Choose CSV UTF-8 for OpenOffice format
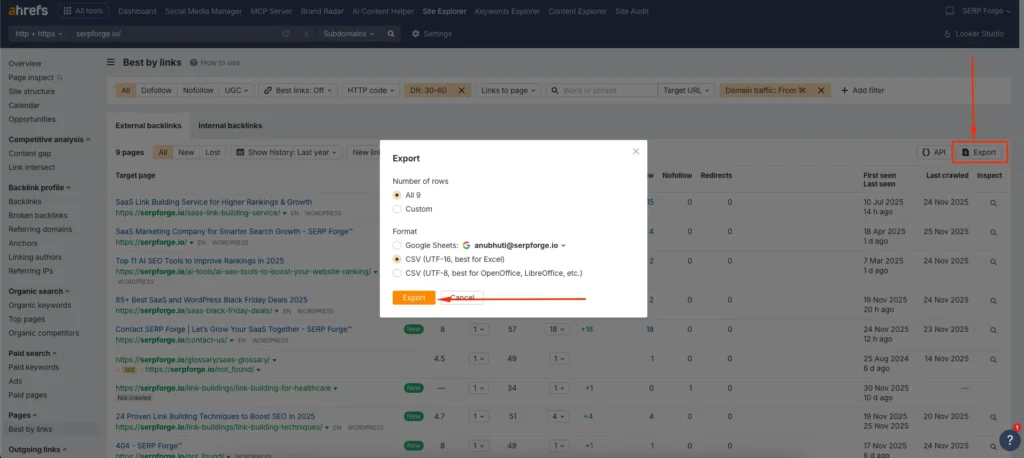 click(x=398, y=272)
